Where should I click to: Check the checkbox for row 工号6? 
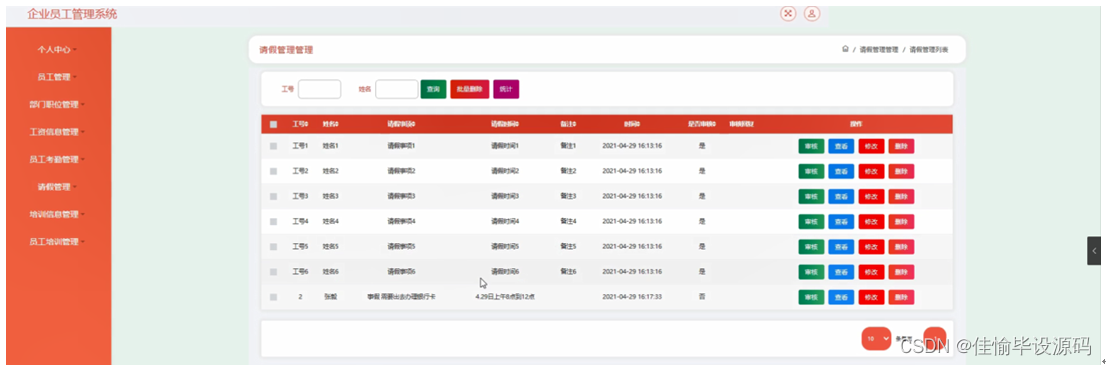tap(273, 272)
